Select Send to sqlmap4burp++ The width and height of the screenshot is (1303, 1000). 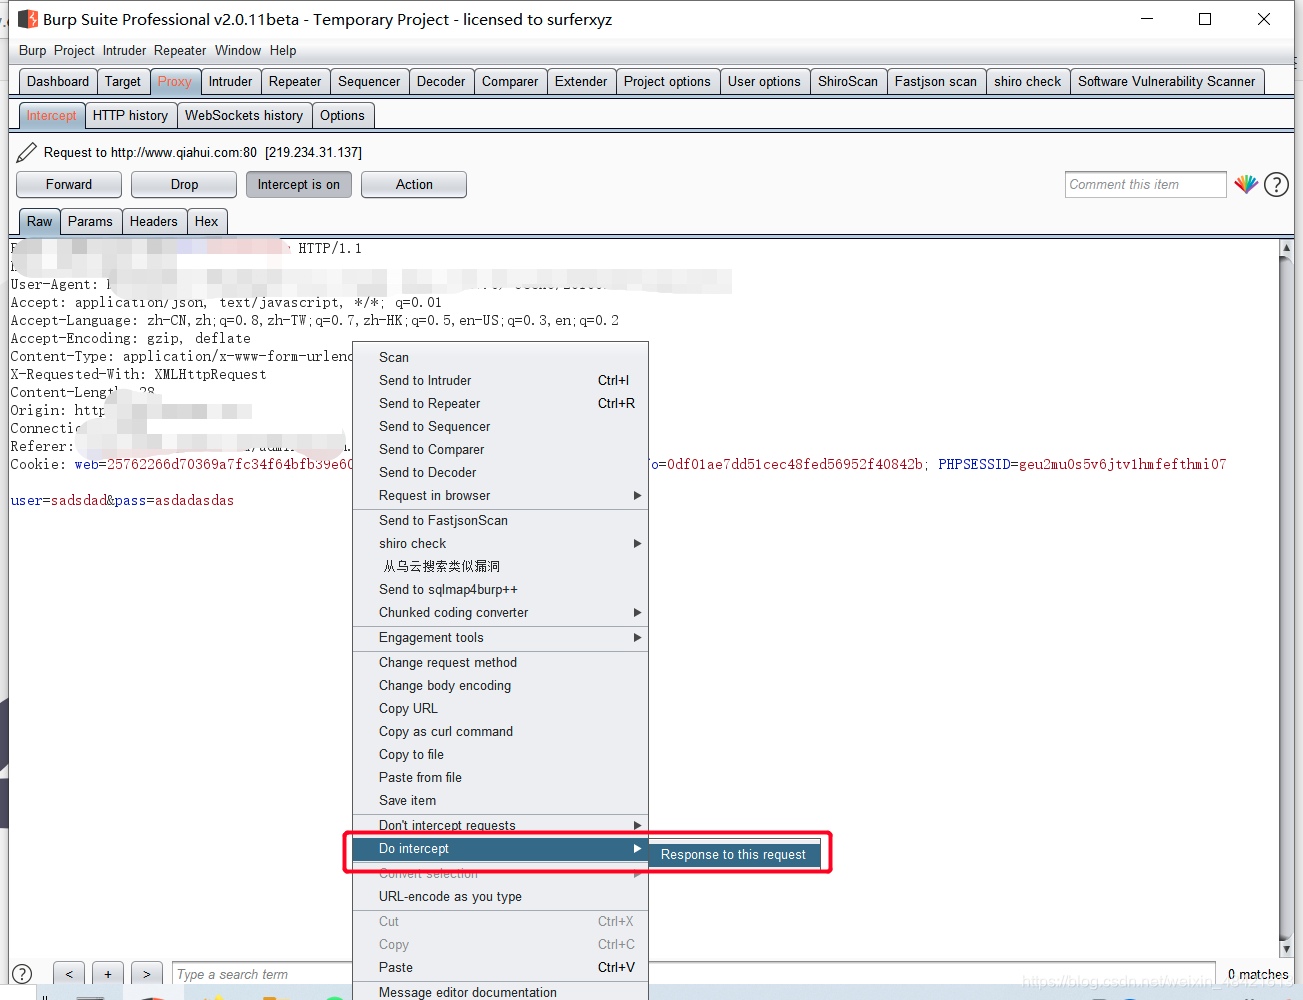500,589
